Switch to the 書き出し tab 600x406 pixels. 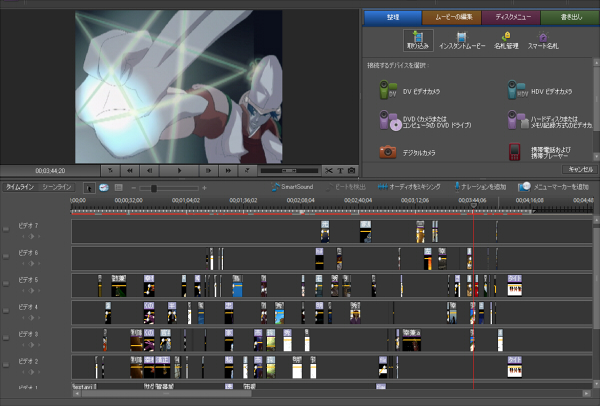tap(570, 17)
